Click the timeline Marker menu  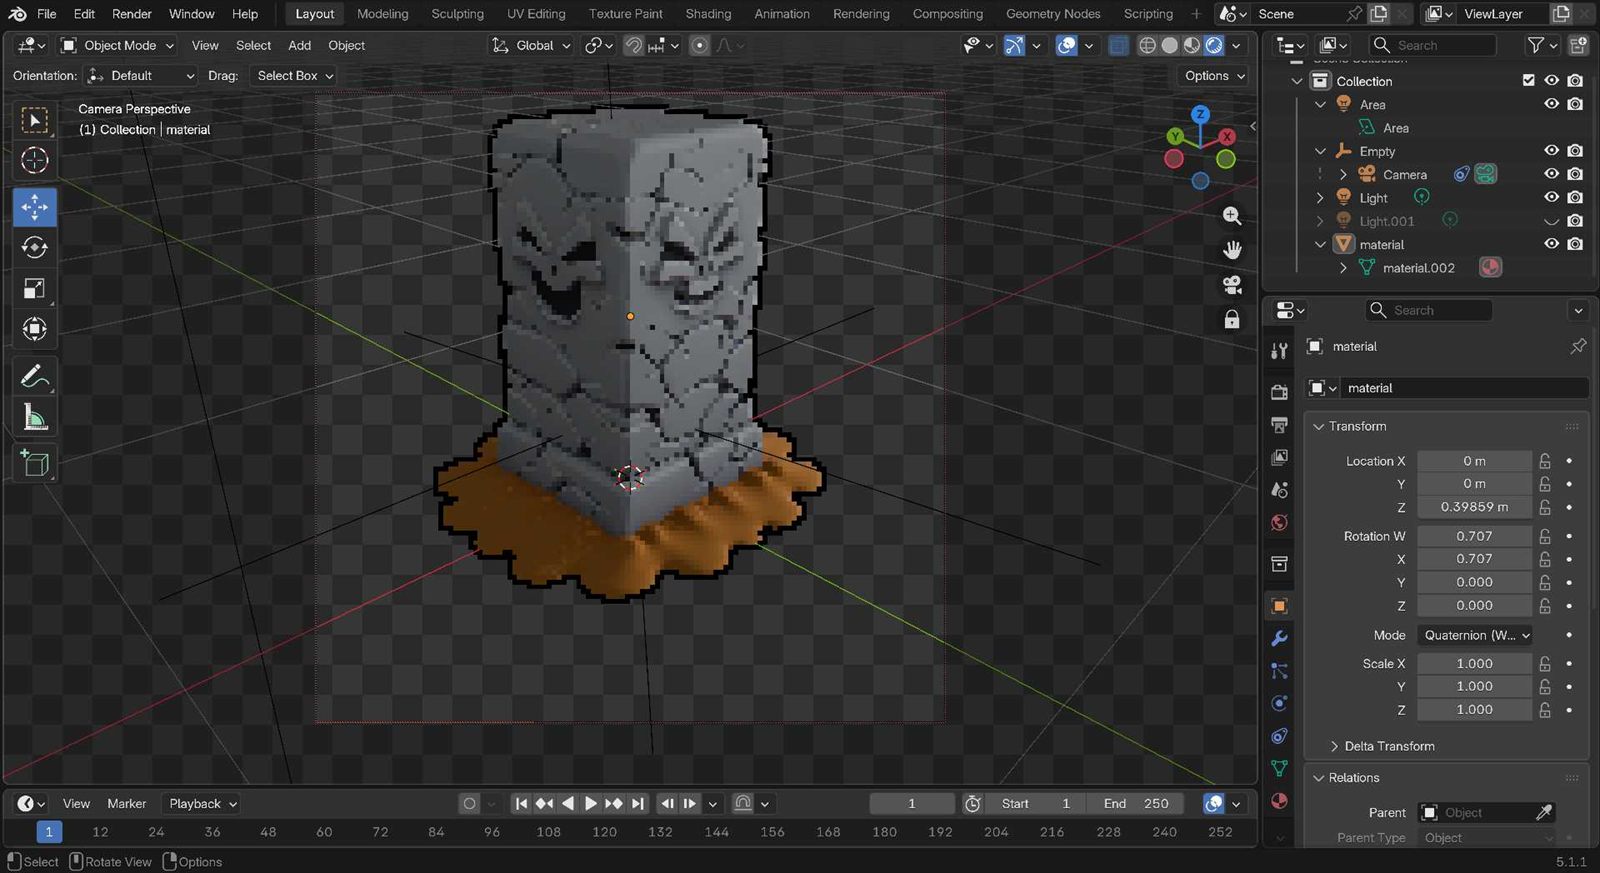point(127,804)
